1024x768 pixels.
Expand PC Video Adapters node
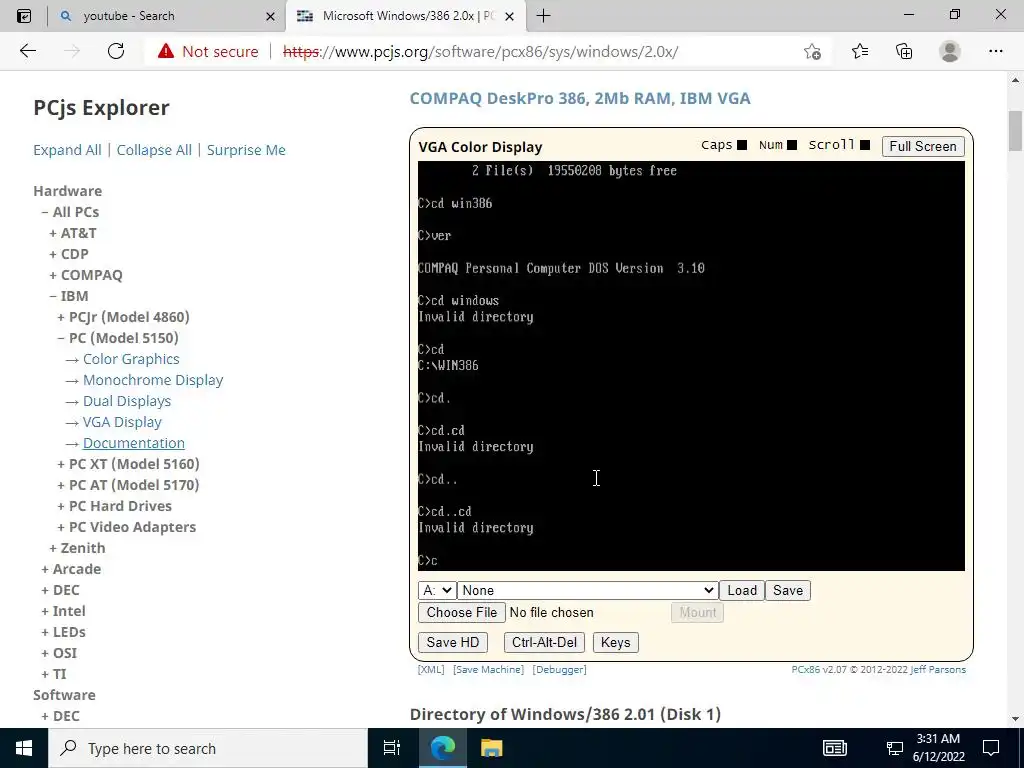point(61,527)
